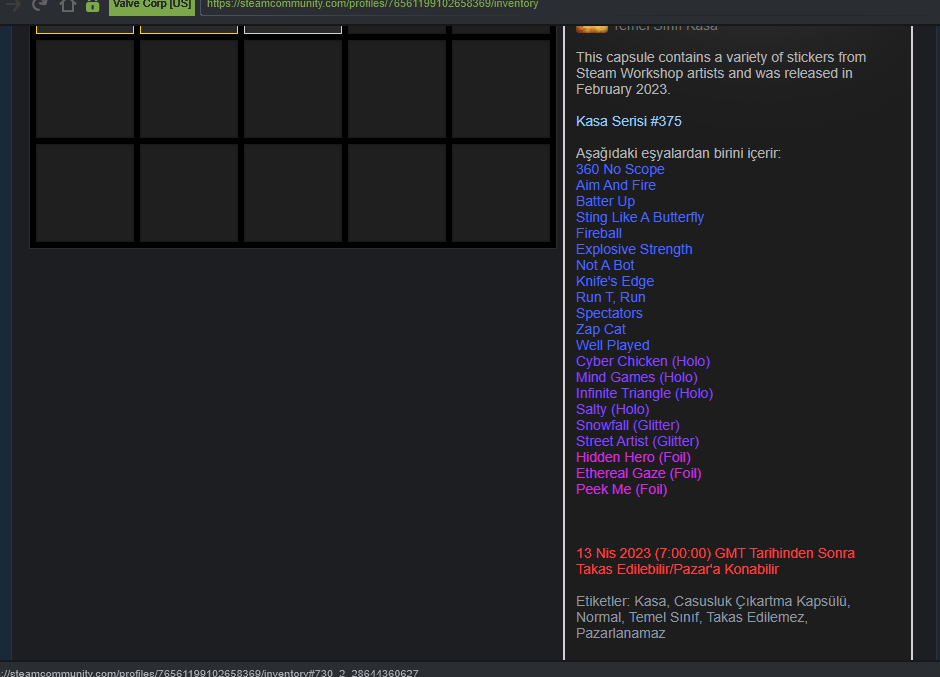Screen dimensions: 940x677
Task: Open the Ethereal Gaze (Foil) link
Action: (x=638, y=473)
